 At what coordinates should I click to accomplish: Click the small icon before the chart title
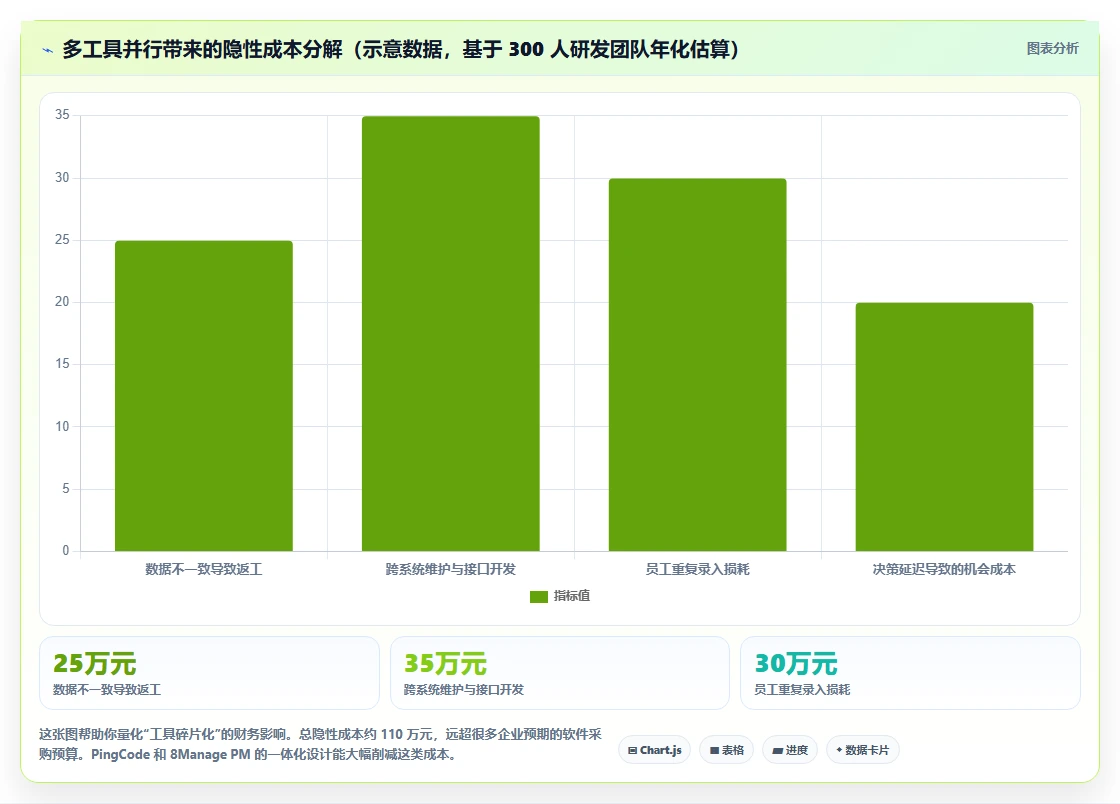(x=48, y=50)
